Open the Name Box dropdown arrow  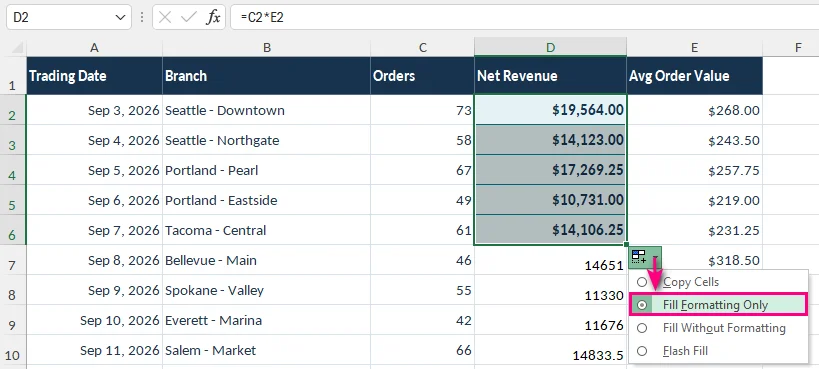click(x=120, y=17)
